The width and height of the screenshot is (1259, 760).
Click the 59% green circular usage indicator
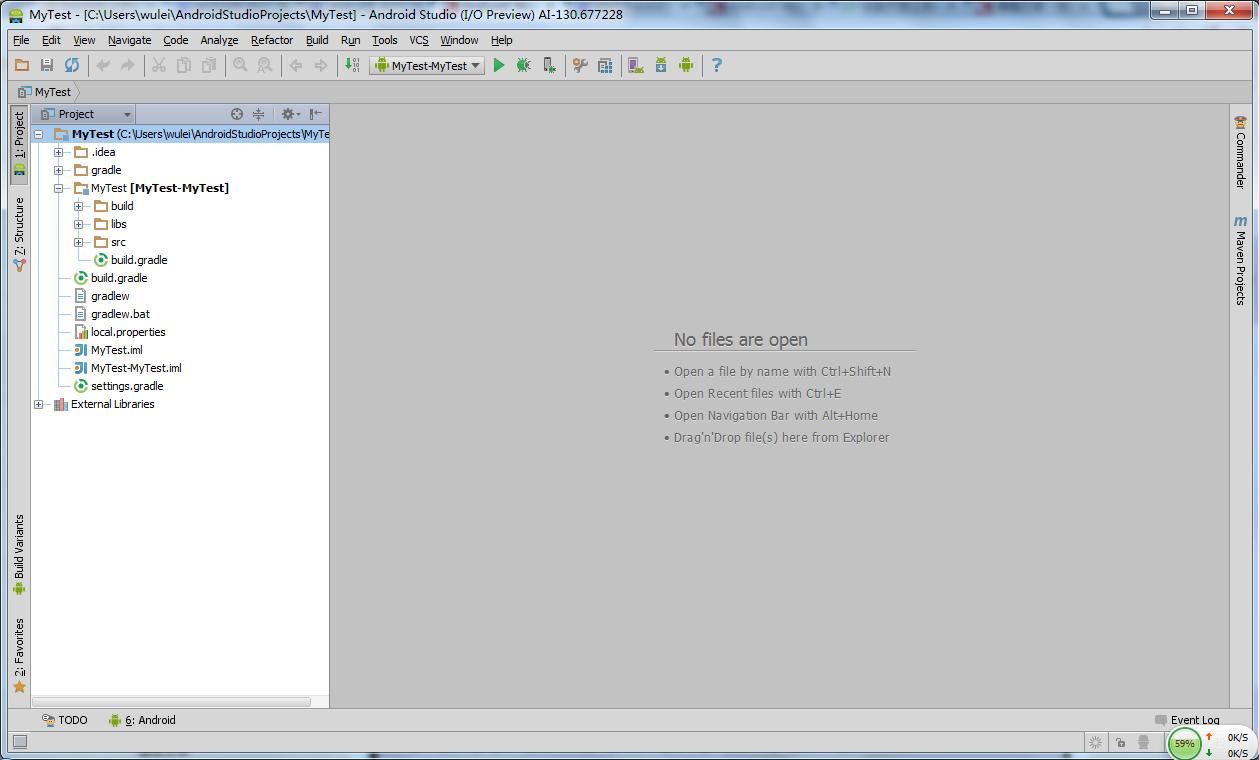click(1185, 744)
